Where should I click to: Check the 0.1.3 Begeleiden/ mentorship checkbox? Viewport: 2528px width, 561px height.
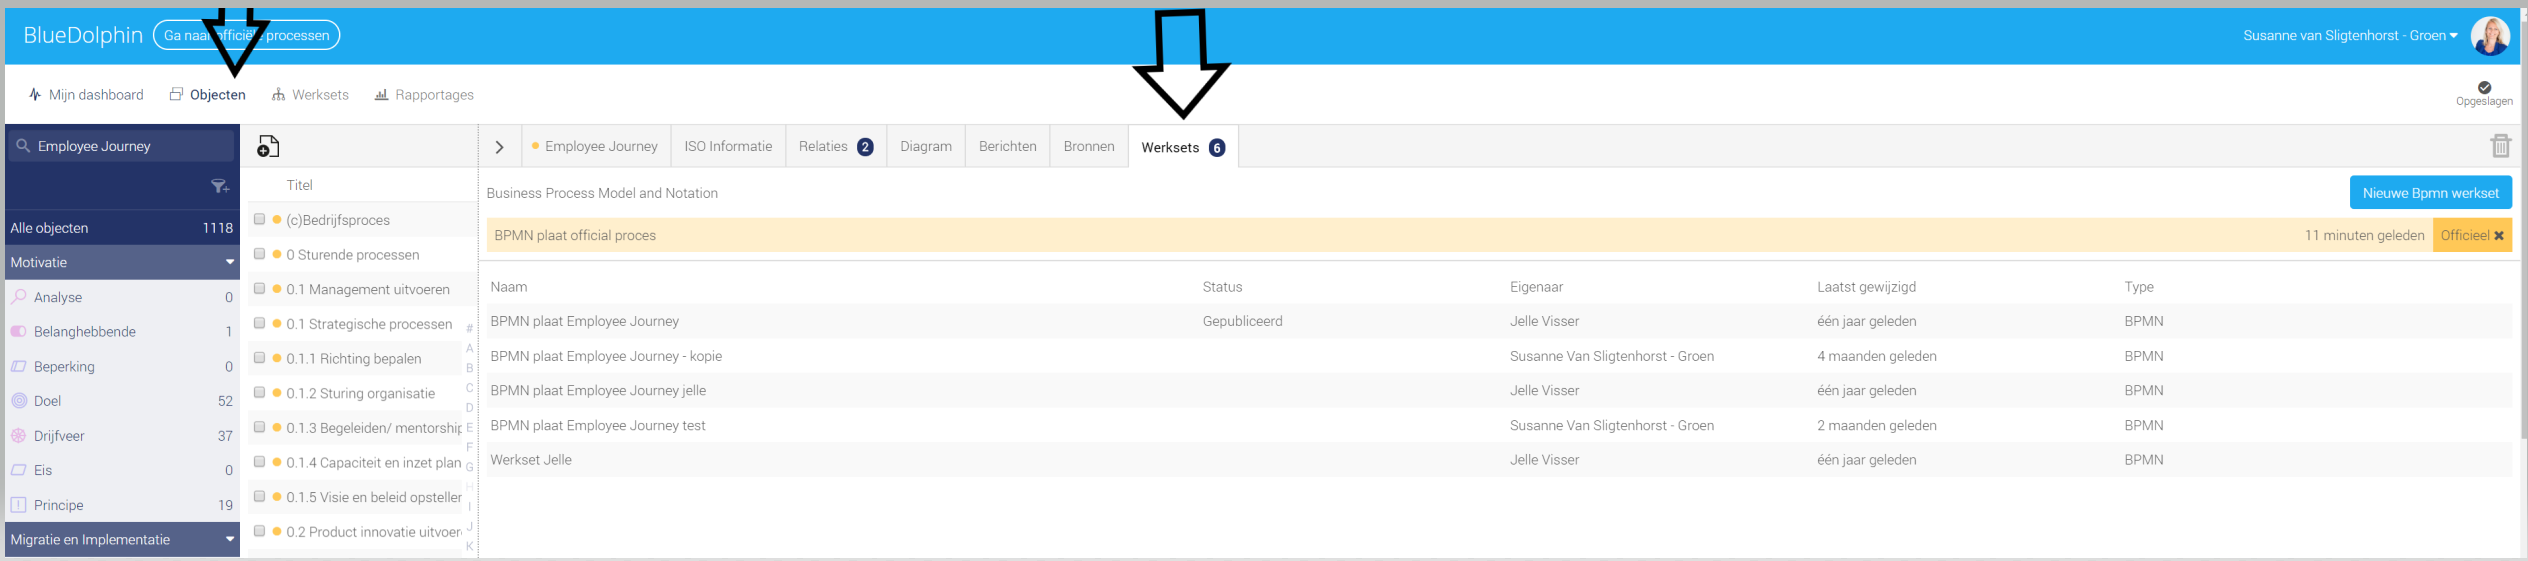[259, 427]
